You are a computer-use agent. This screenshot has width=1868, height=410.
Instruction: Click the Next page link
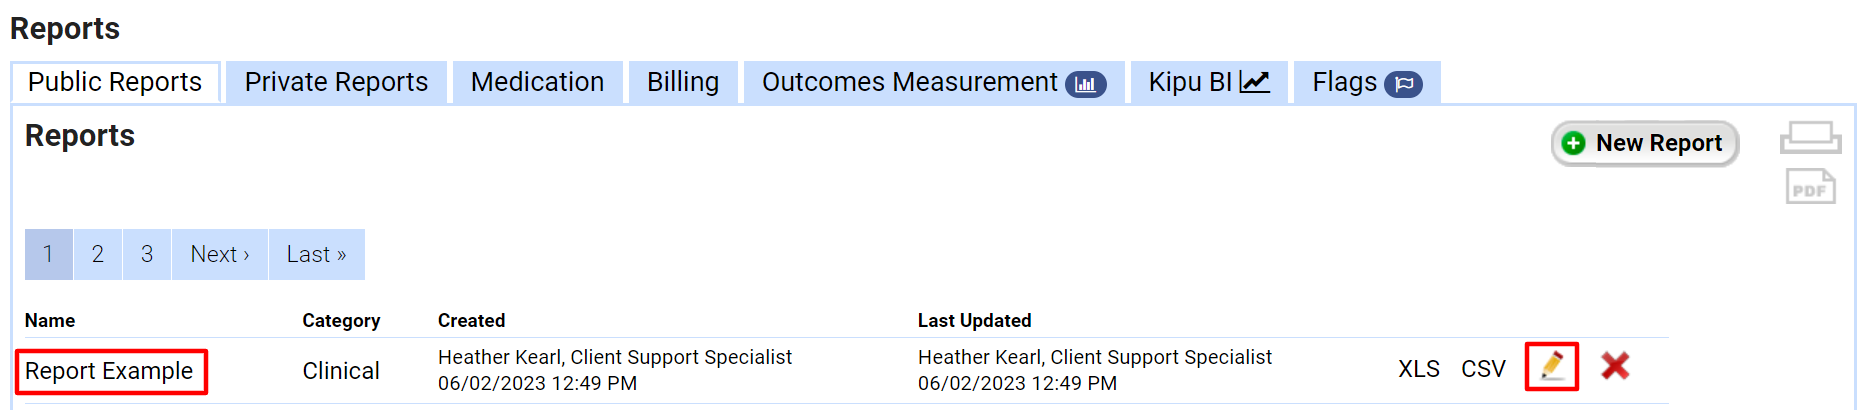tap(220, 254)
